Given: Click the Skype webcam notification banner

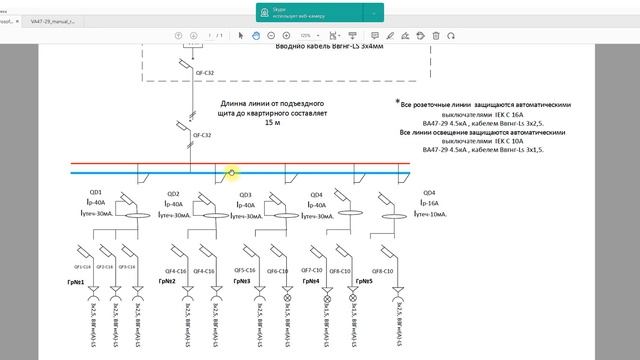Looking at the screenshot, I should click(x=320, y=13).
